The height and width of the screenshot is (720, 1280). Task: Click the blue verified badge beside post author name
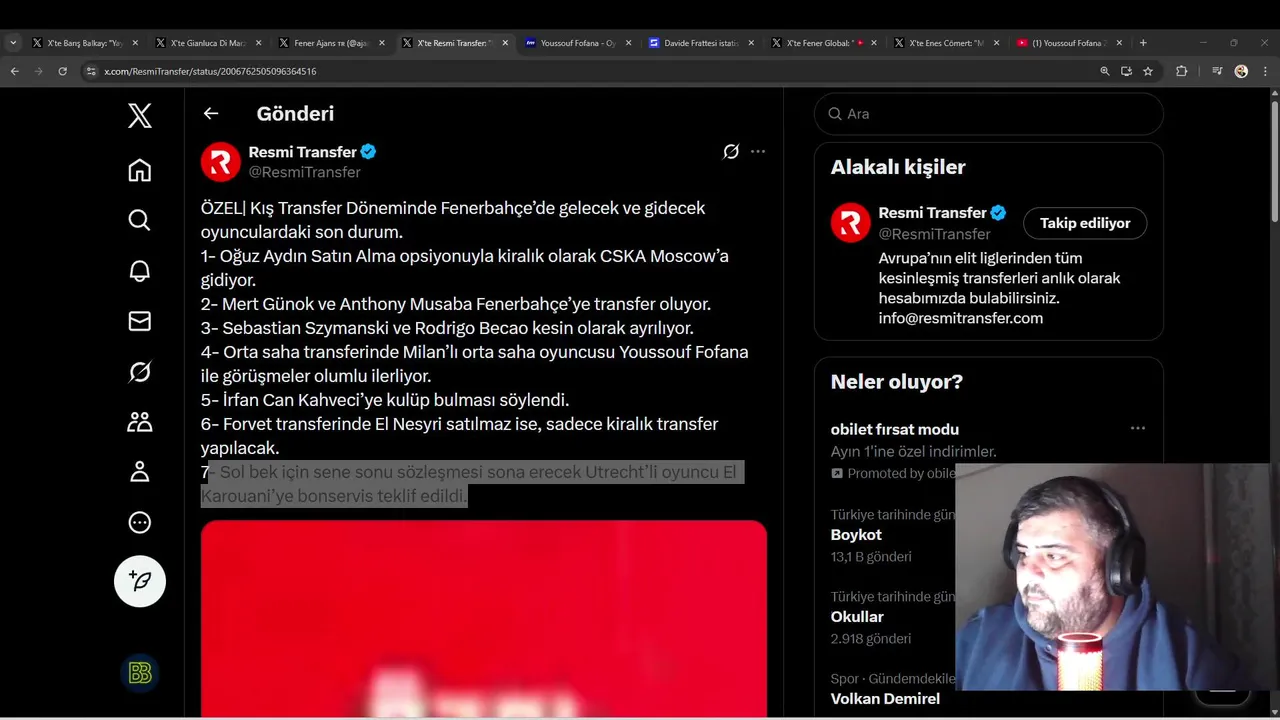coord(368,152)
